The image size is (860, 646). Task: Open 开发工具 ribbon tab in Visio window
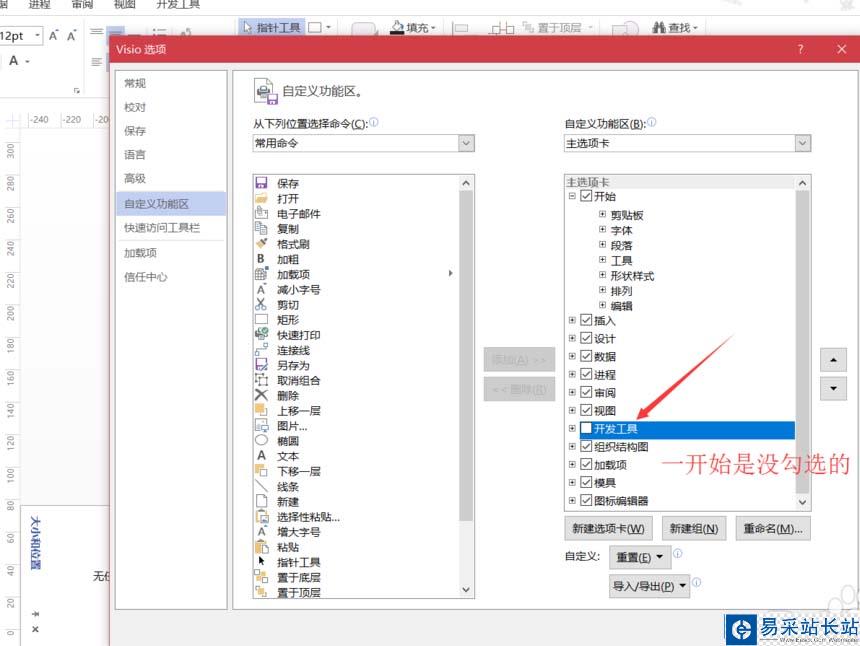pos(178,5)
